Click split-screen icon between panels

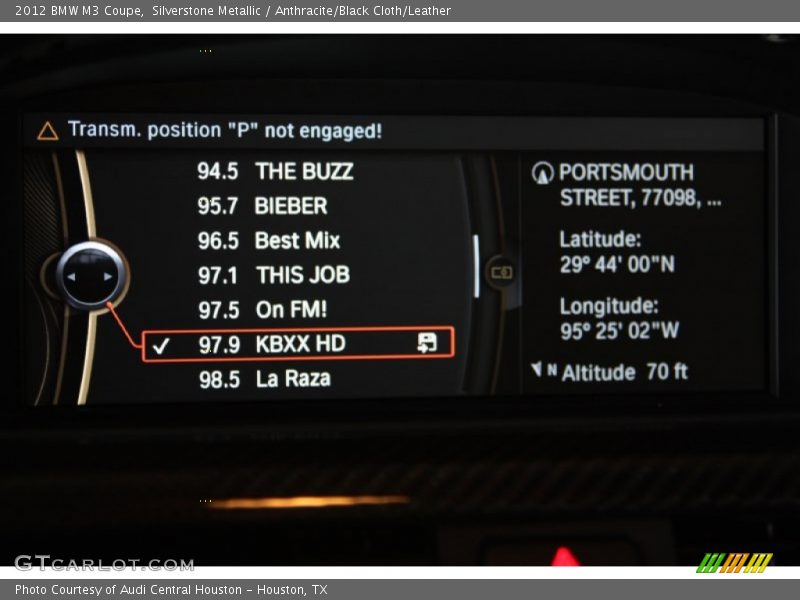click(501, 272)
